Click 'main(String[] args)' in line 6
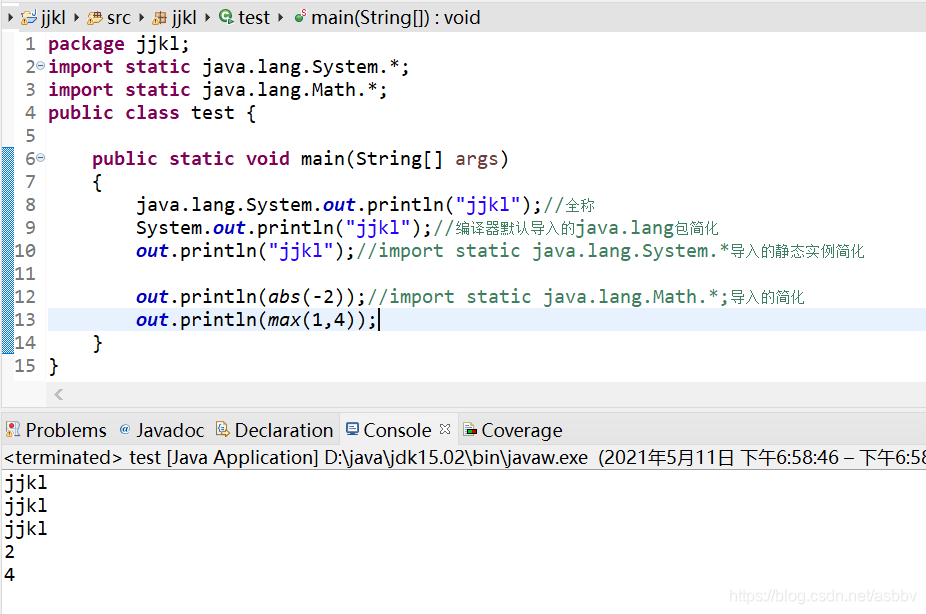Screen dimensions: 926x614 coord(405,159)
